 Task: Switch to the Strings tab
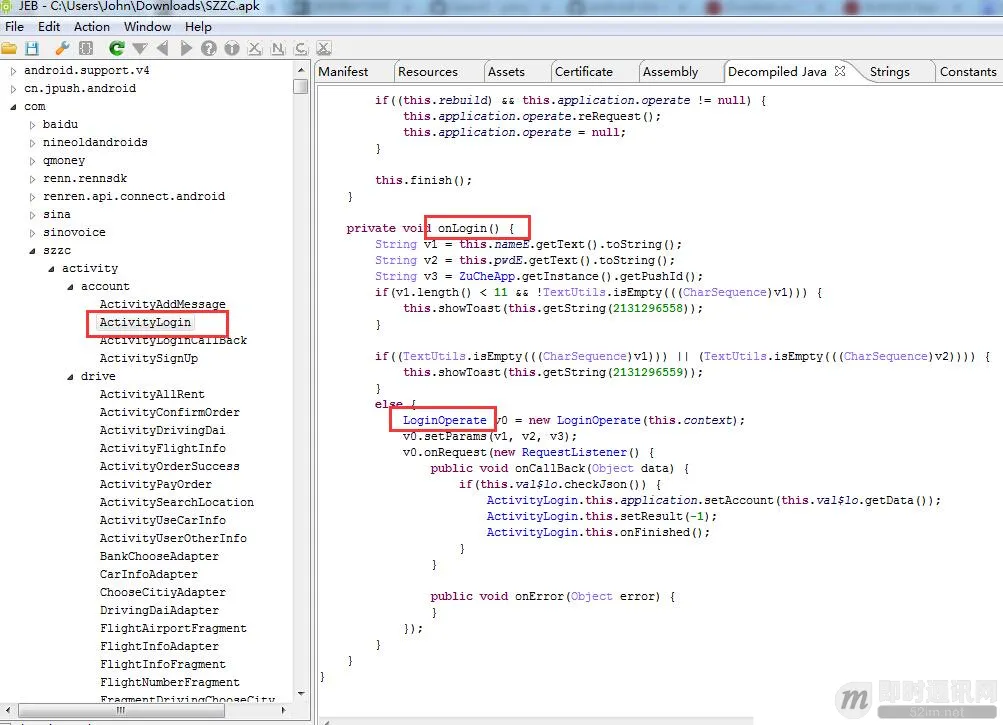[x=889, y=72]
